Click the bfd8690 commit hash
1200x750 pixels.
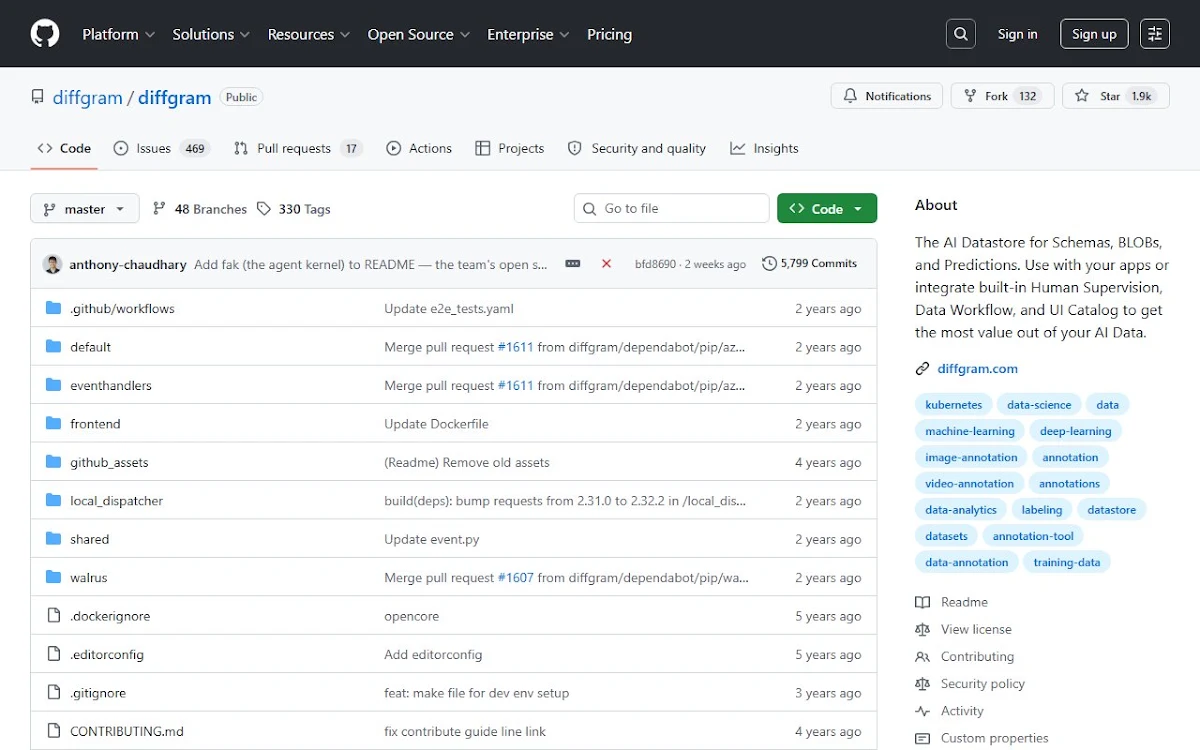pyautogui.click(x=655, y=264)
